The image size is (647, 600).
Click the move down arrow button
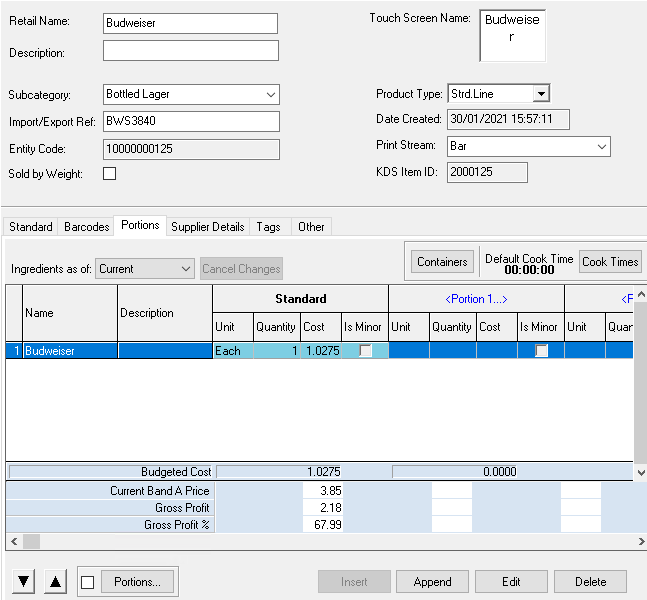coord(24,582)
